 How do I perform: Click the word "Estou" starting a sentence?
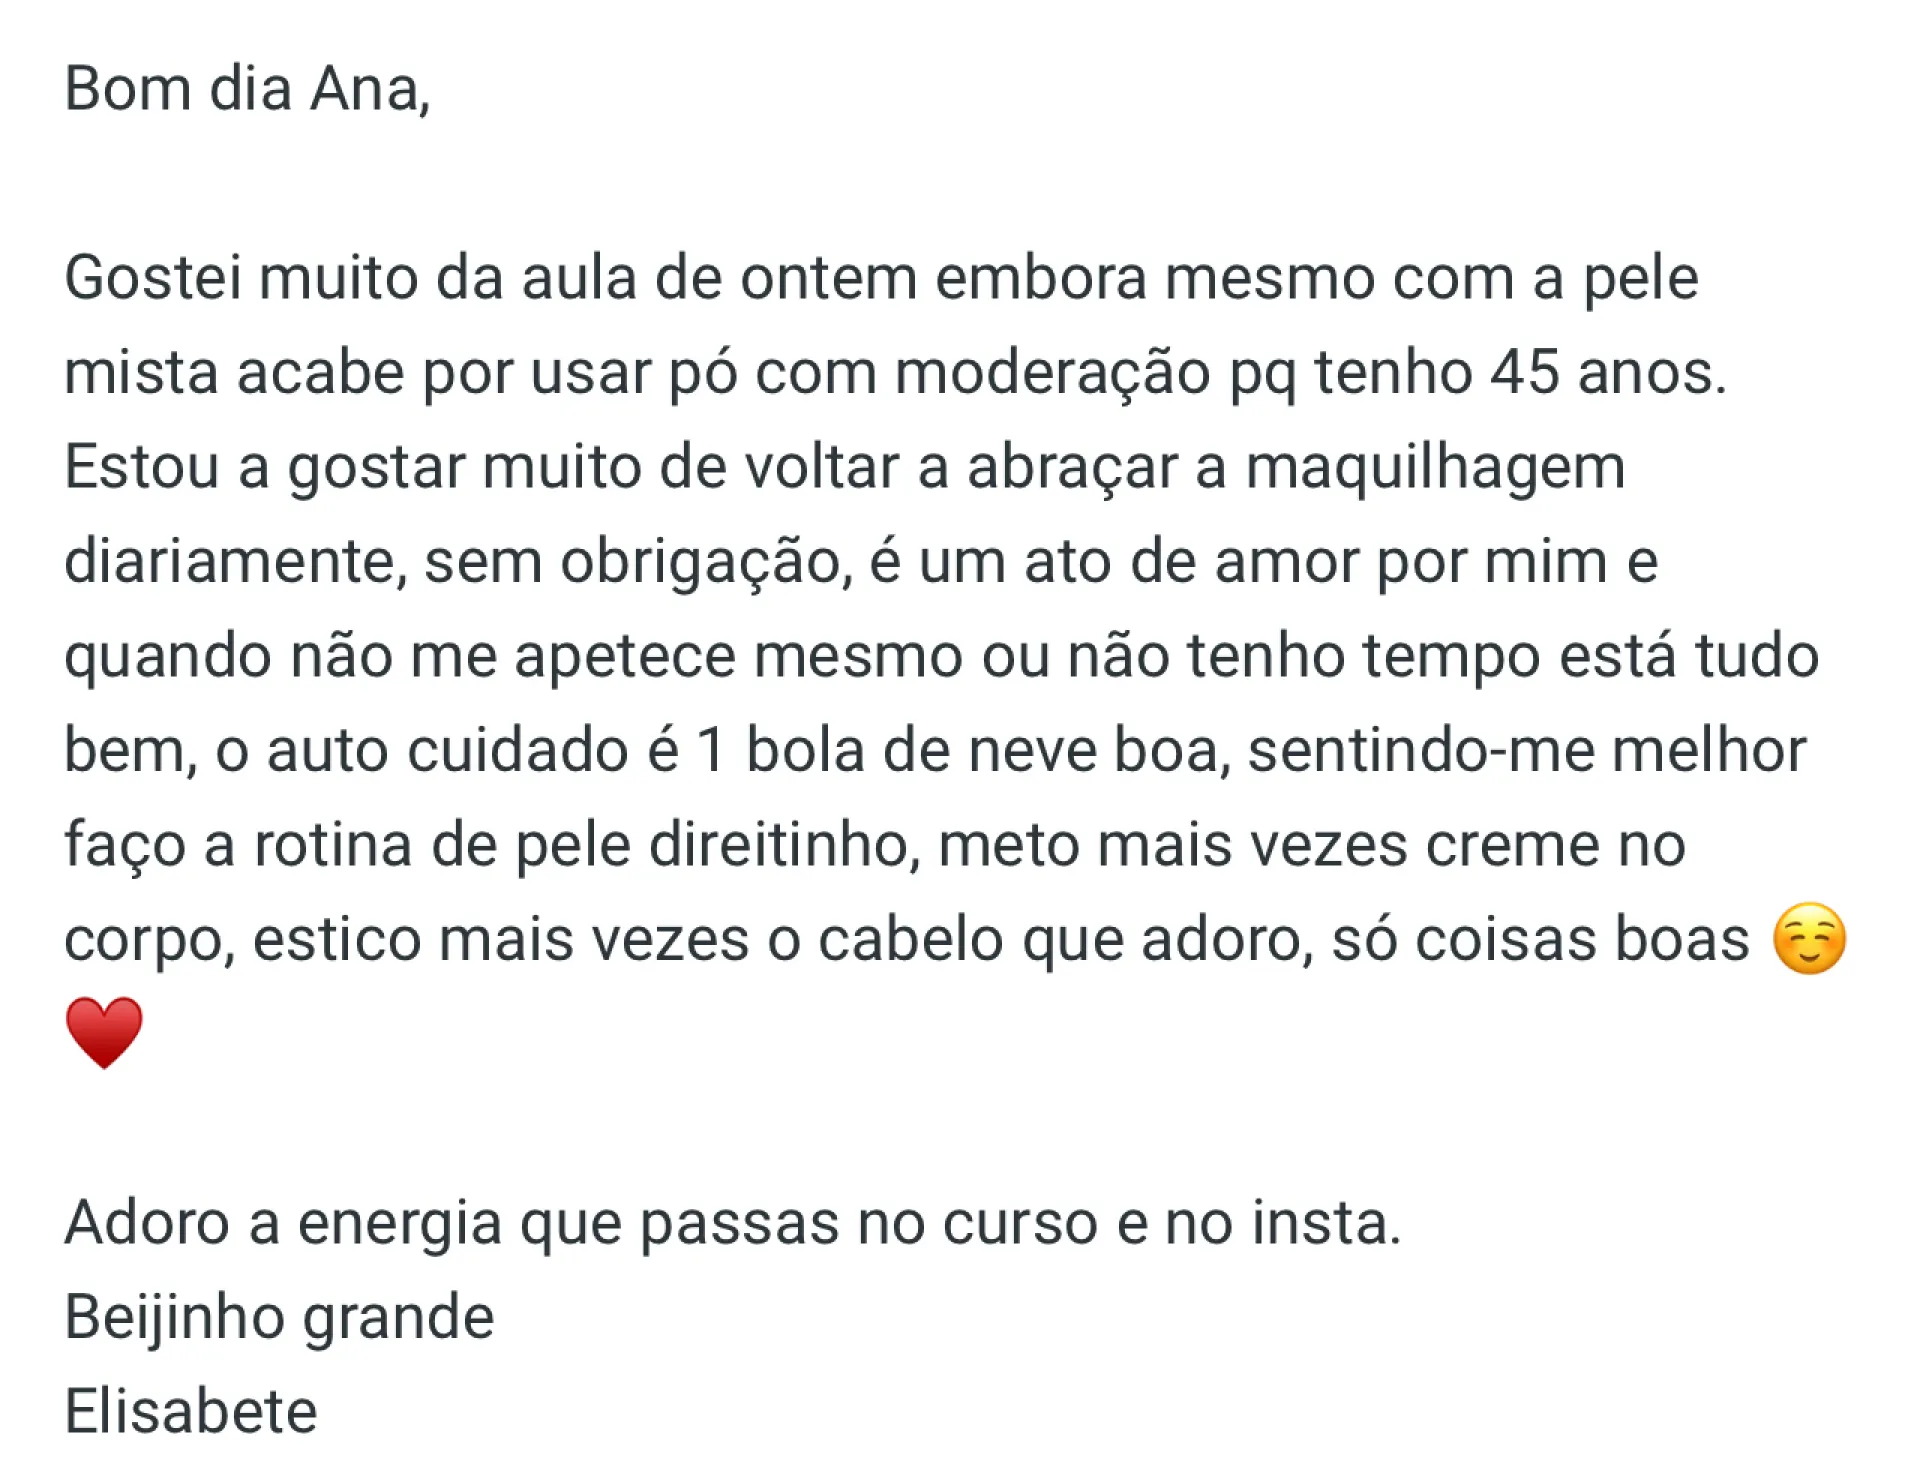[141, 467]
